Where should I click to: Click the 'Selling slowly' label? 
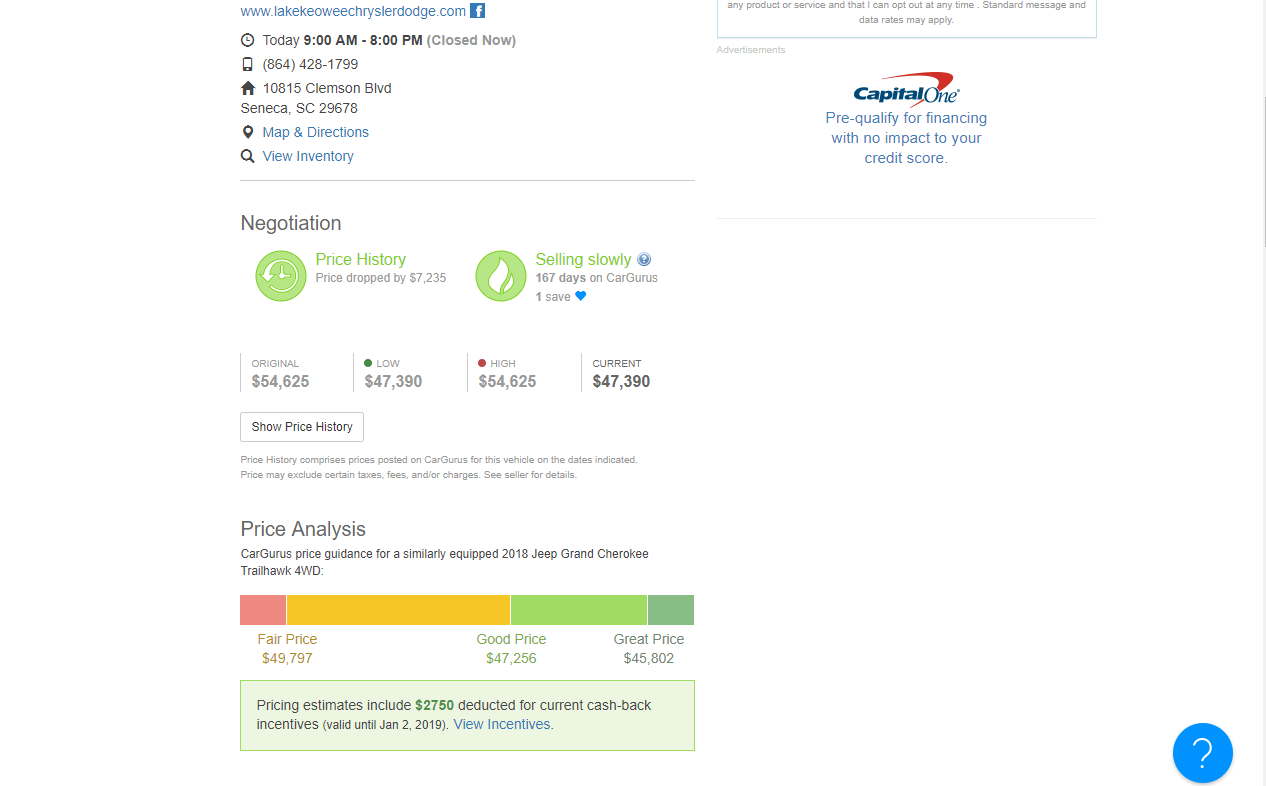[x=583, y=259]
